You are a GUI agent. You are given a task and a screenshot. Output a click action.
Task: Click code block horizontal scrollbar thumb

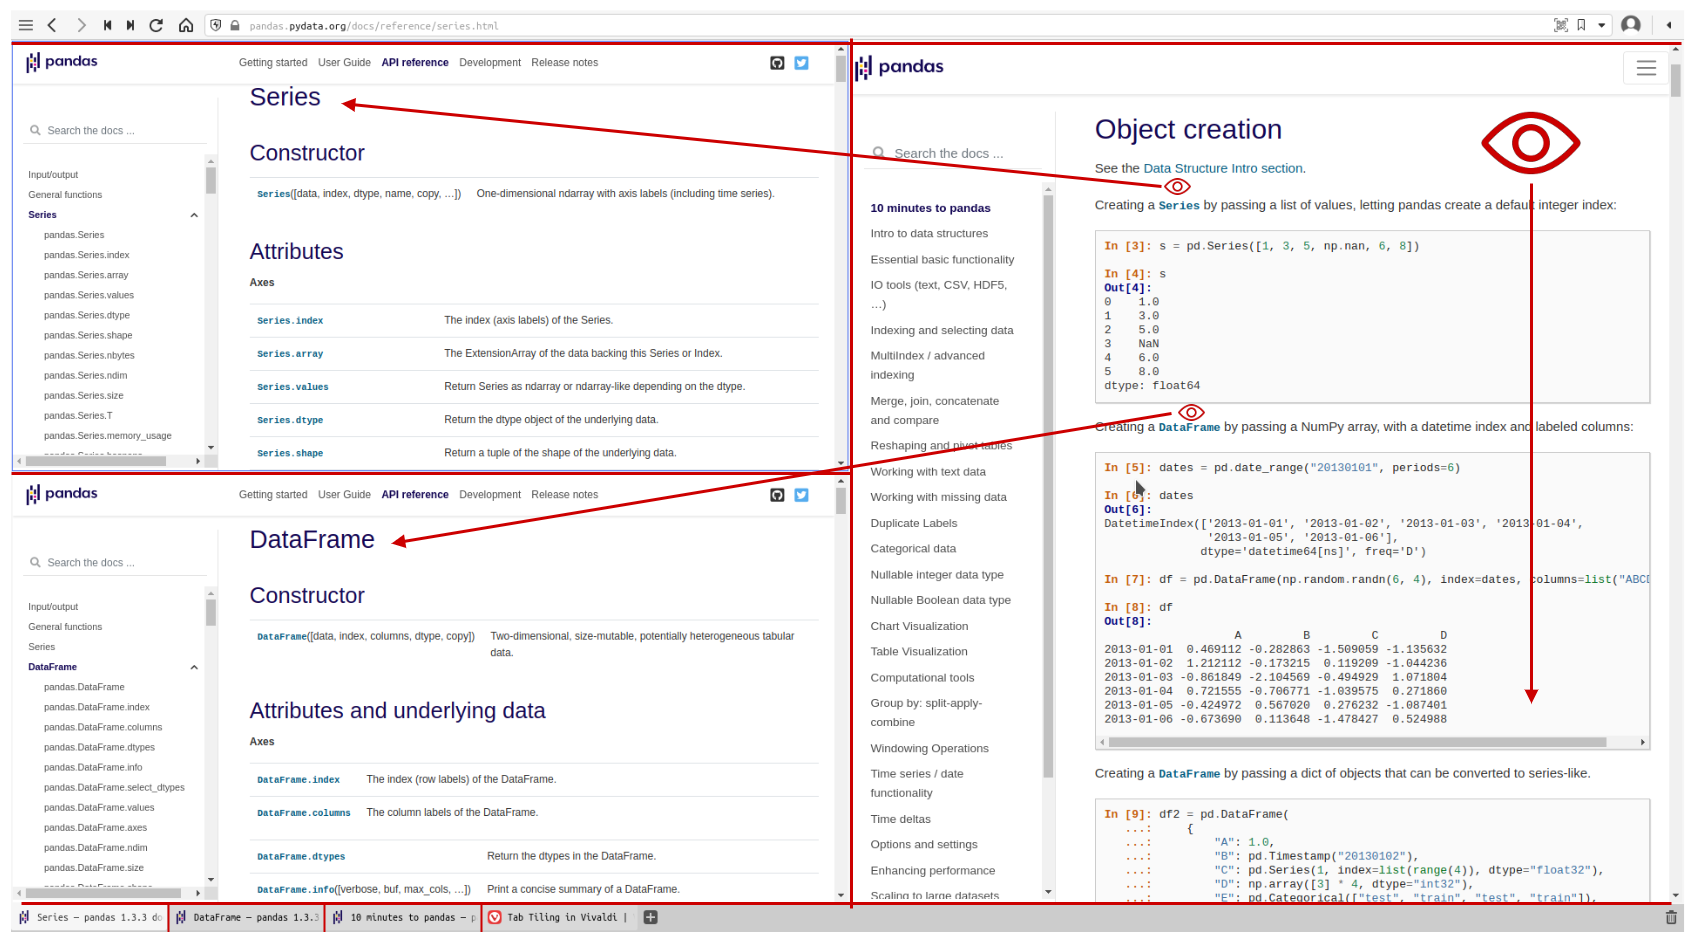pyautogui.click(x=1357, y=742)
